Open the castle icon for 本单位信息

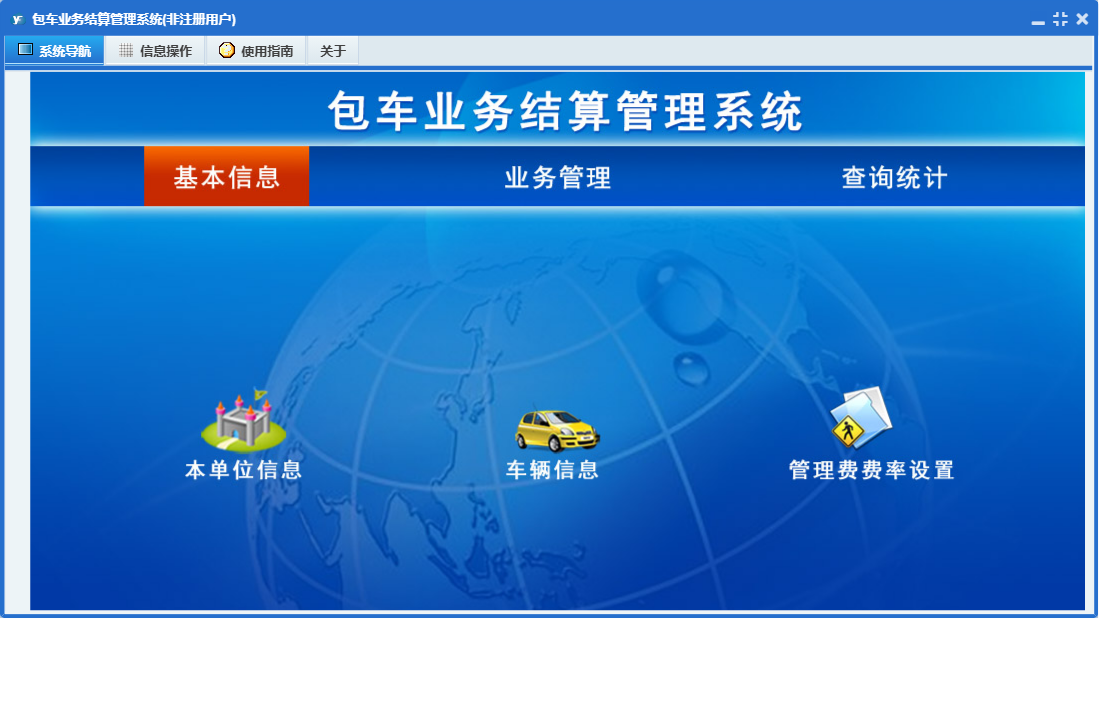[243, 420]
